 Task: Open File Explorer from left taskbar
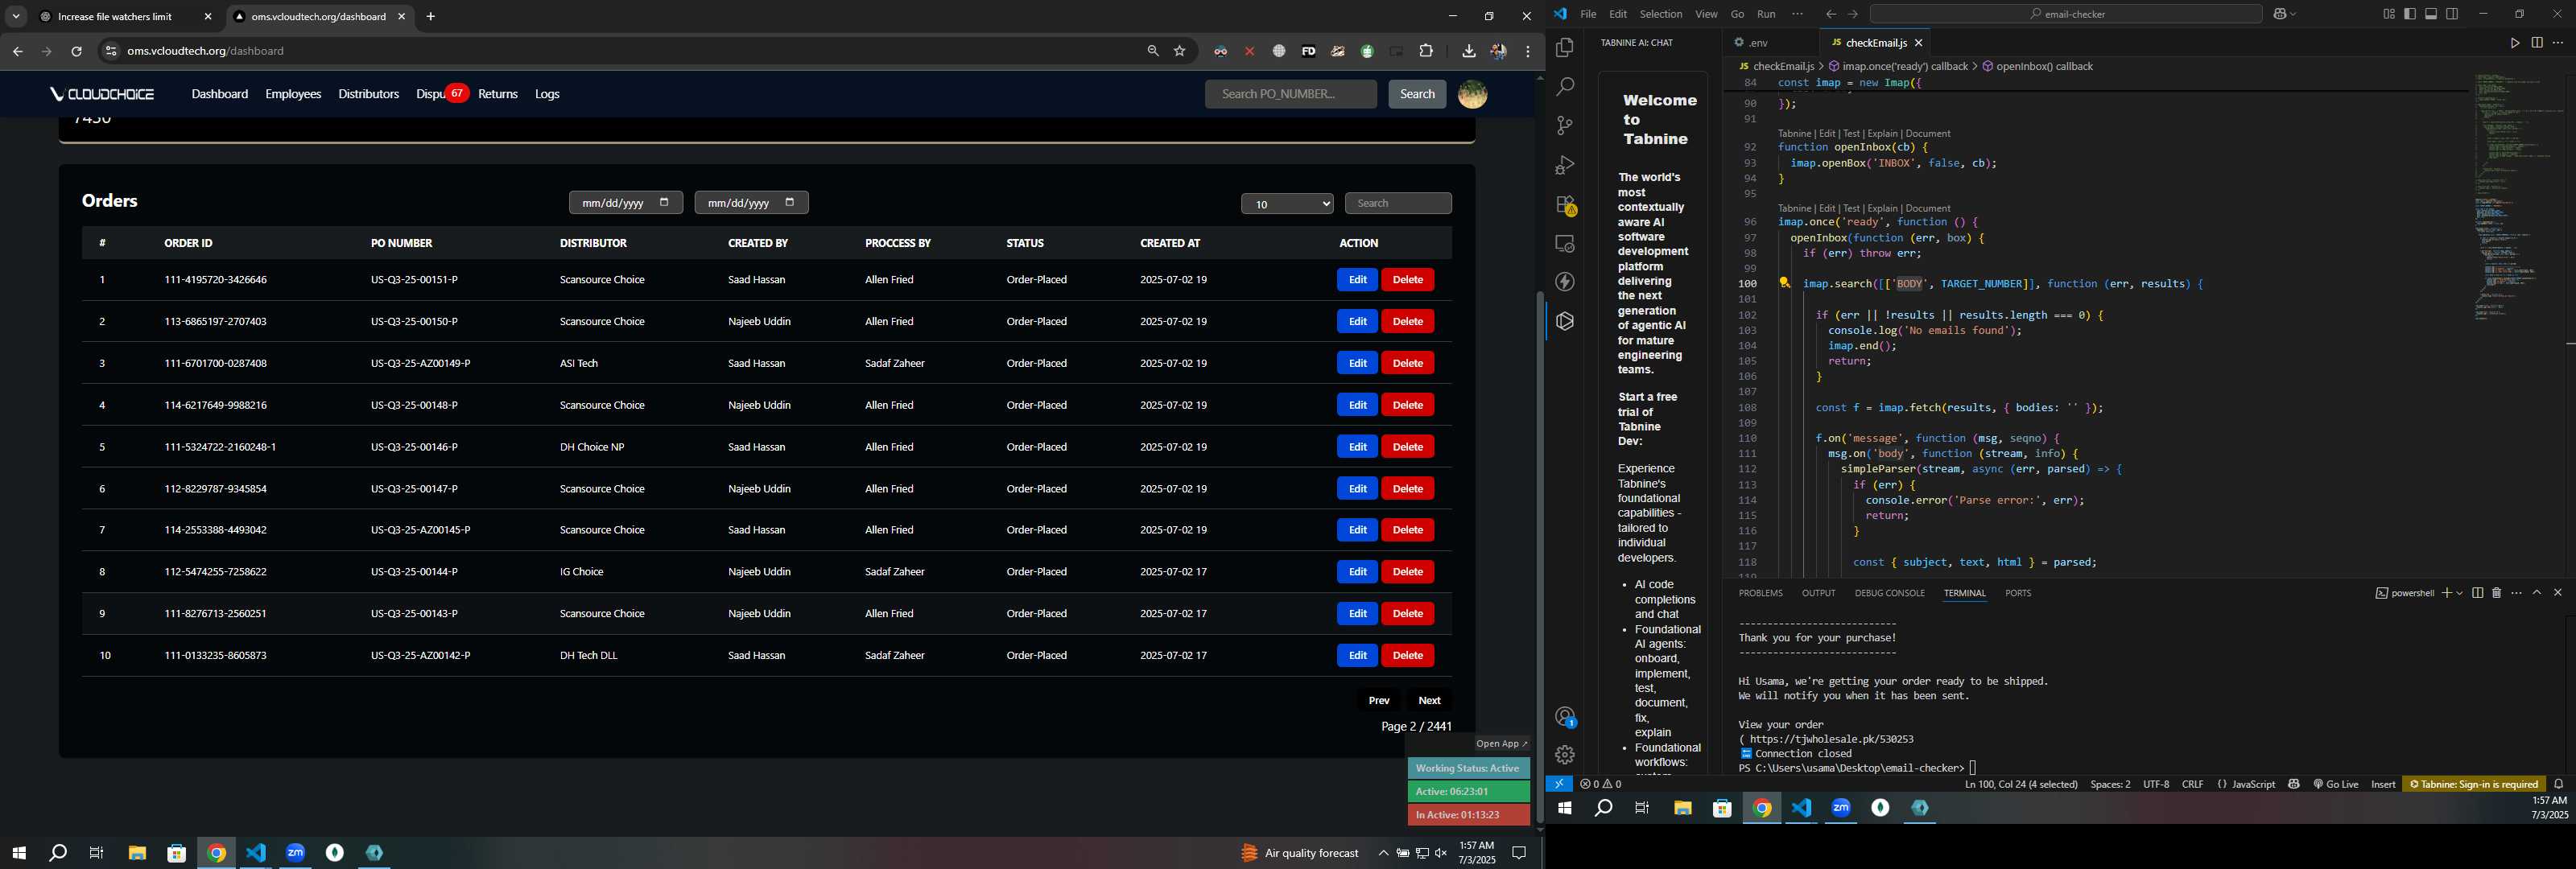point(137,853)
